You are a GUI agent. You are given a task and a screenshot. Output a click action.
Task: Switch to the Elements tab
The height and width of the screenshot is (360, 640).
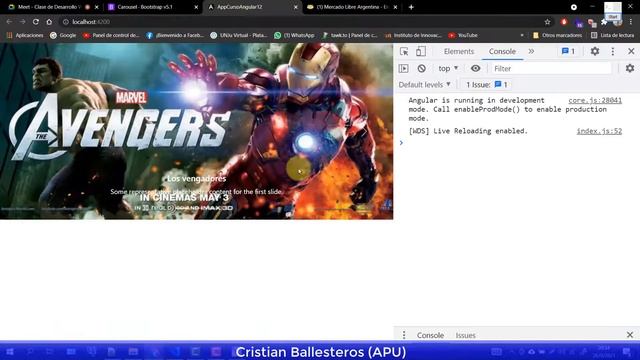pos(459,51)
